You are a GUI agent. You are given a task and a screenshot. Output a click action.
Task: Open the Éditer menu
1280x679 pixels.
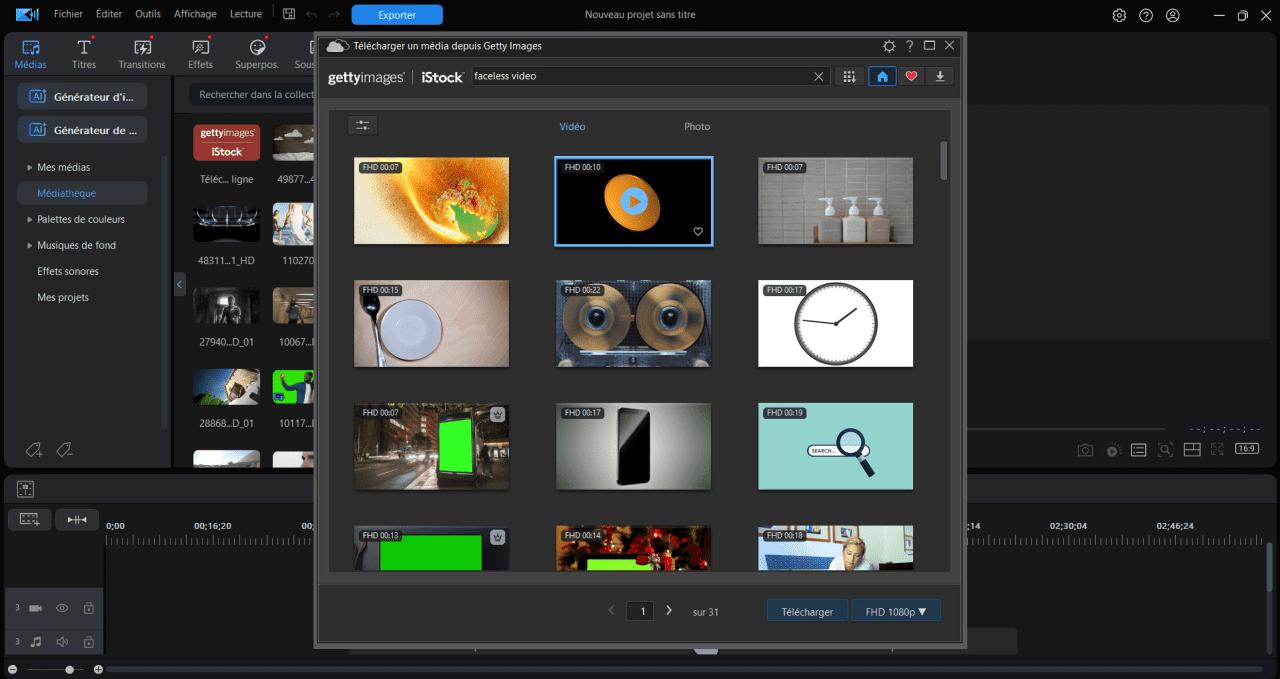pos(109,14)
